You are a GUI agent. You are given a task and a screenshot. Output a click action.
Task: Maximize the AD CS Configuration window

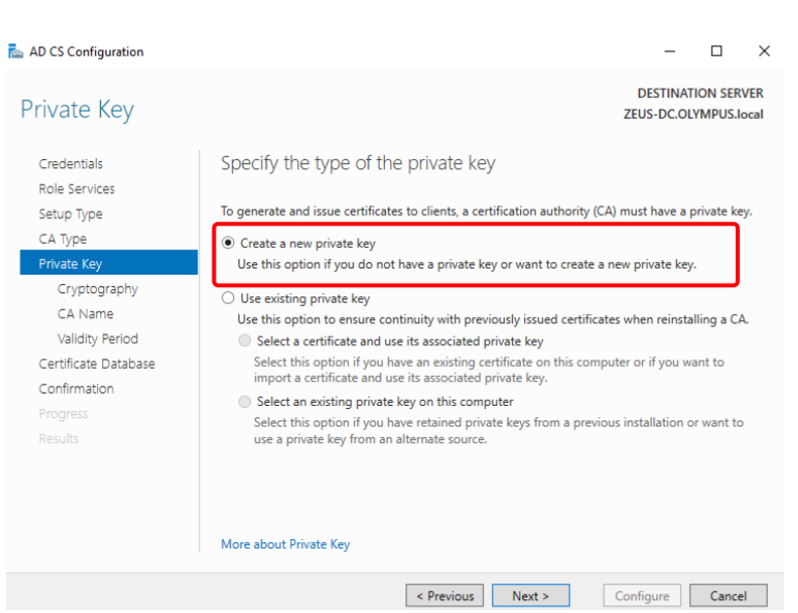click(716, 52)
